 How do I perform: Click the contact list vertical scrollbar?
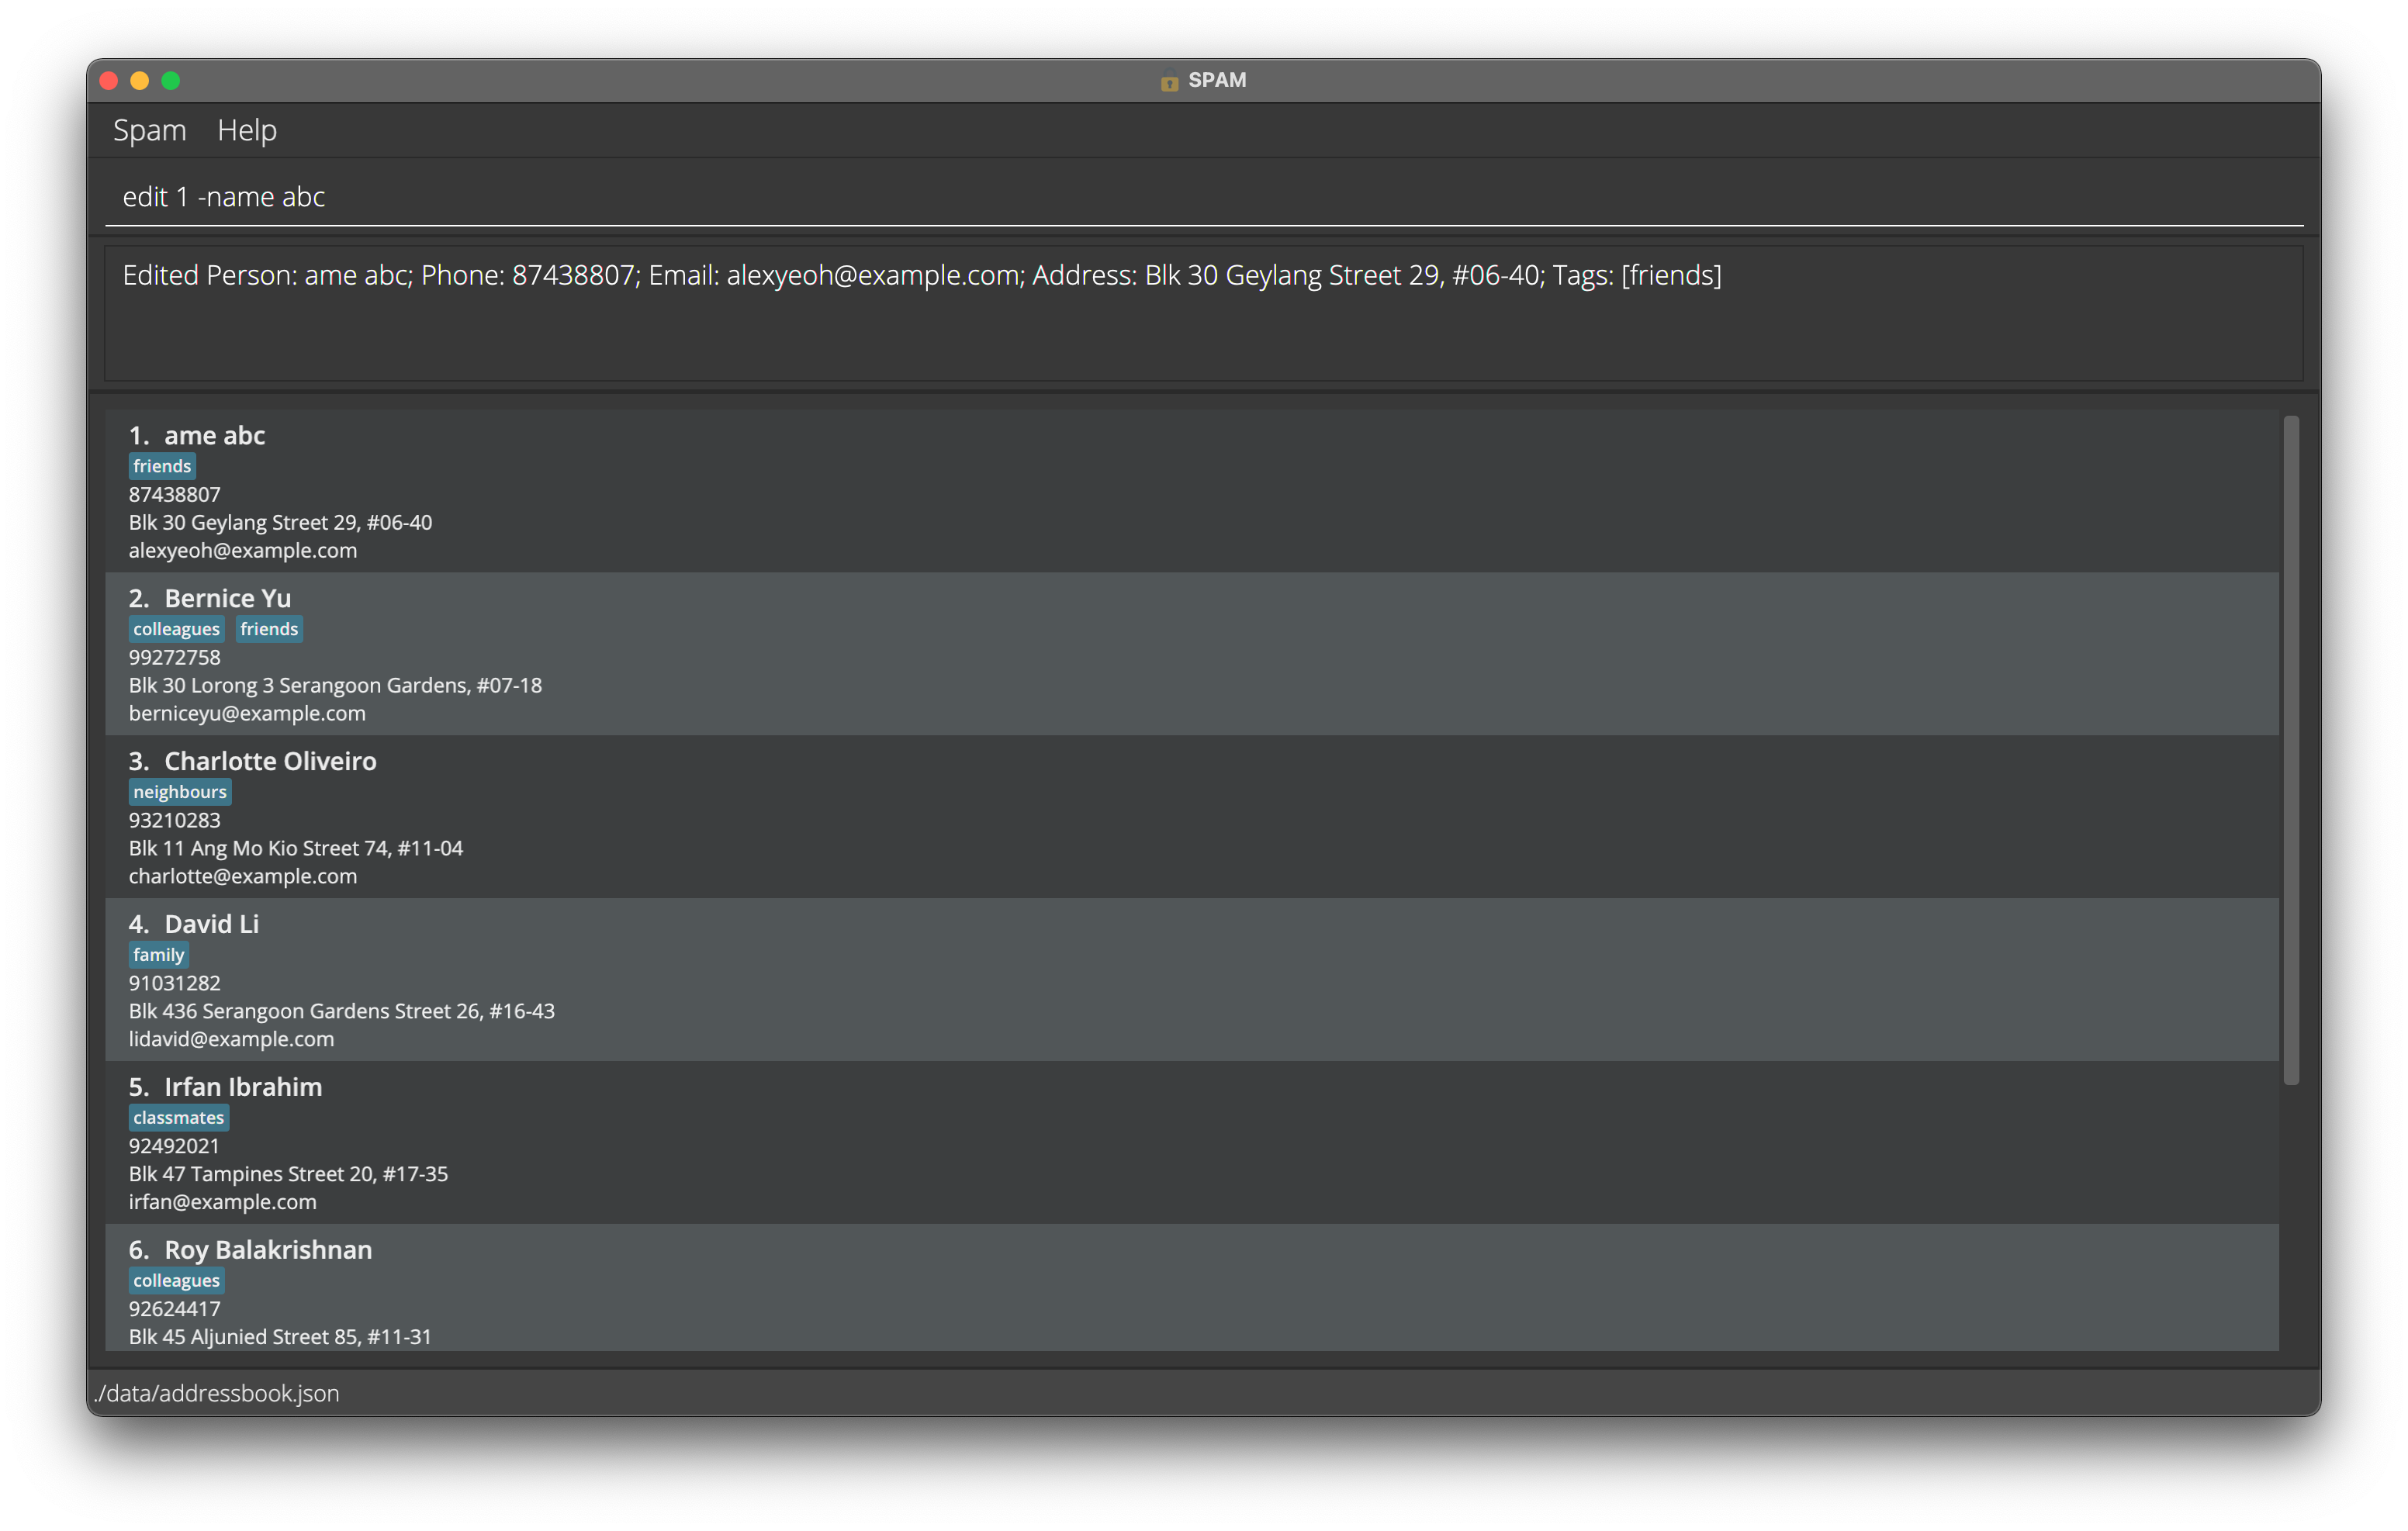pyautogui.click(x=2291, y=750)
